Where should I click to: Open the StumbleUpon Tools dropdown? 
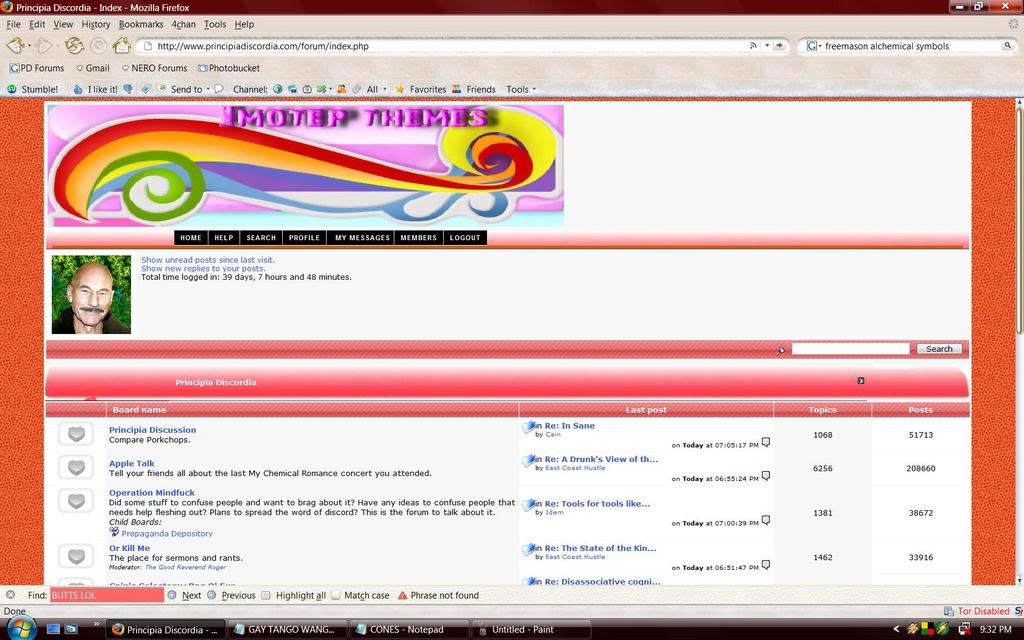pyautogui.click(x=520, y=89)
